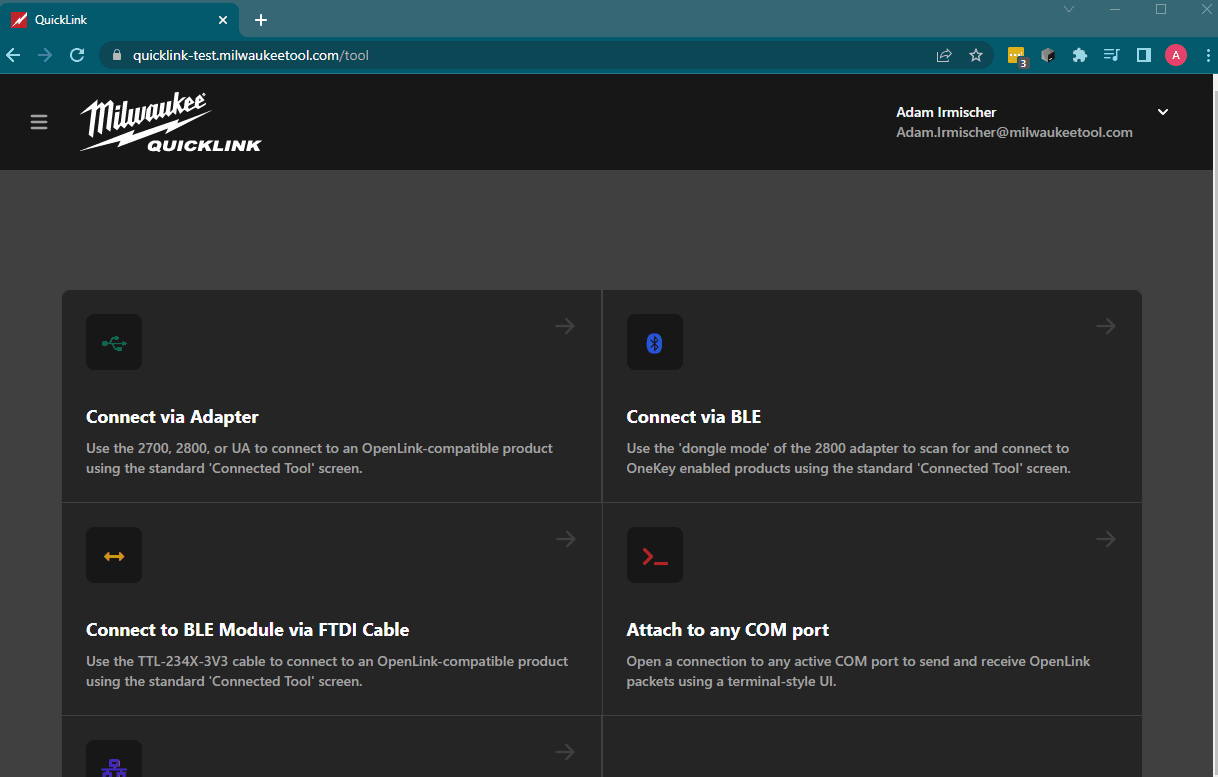This screenshot has height=777, width=1218.
Task: Open the media control playlist icon
Action: point(1112,55)
